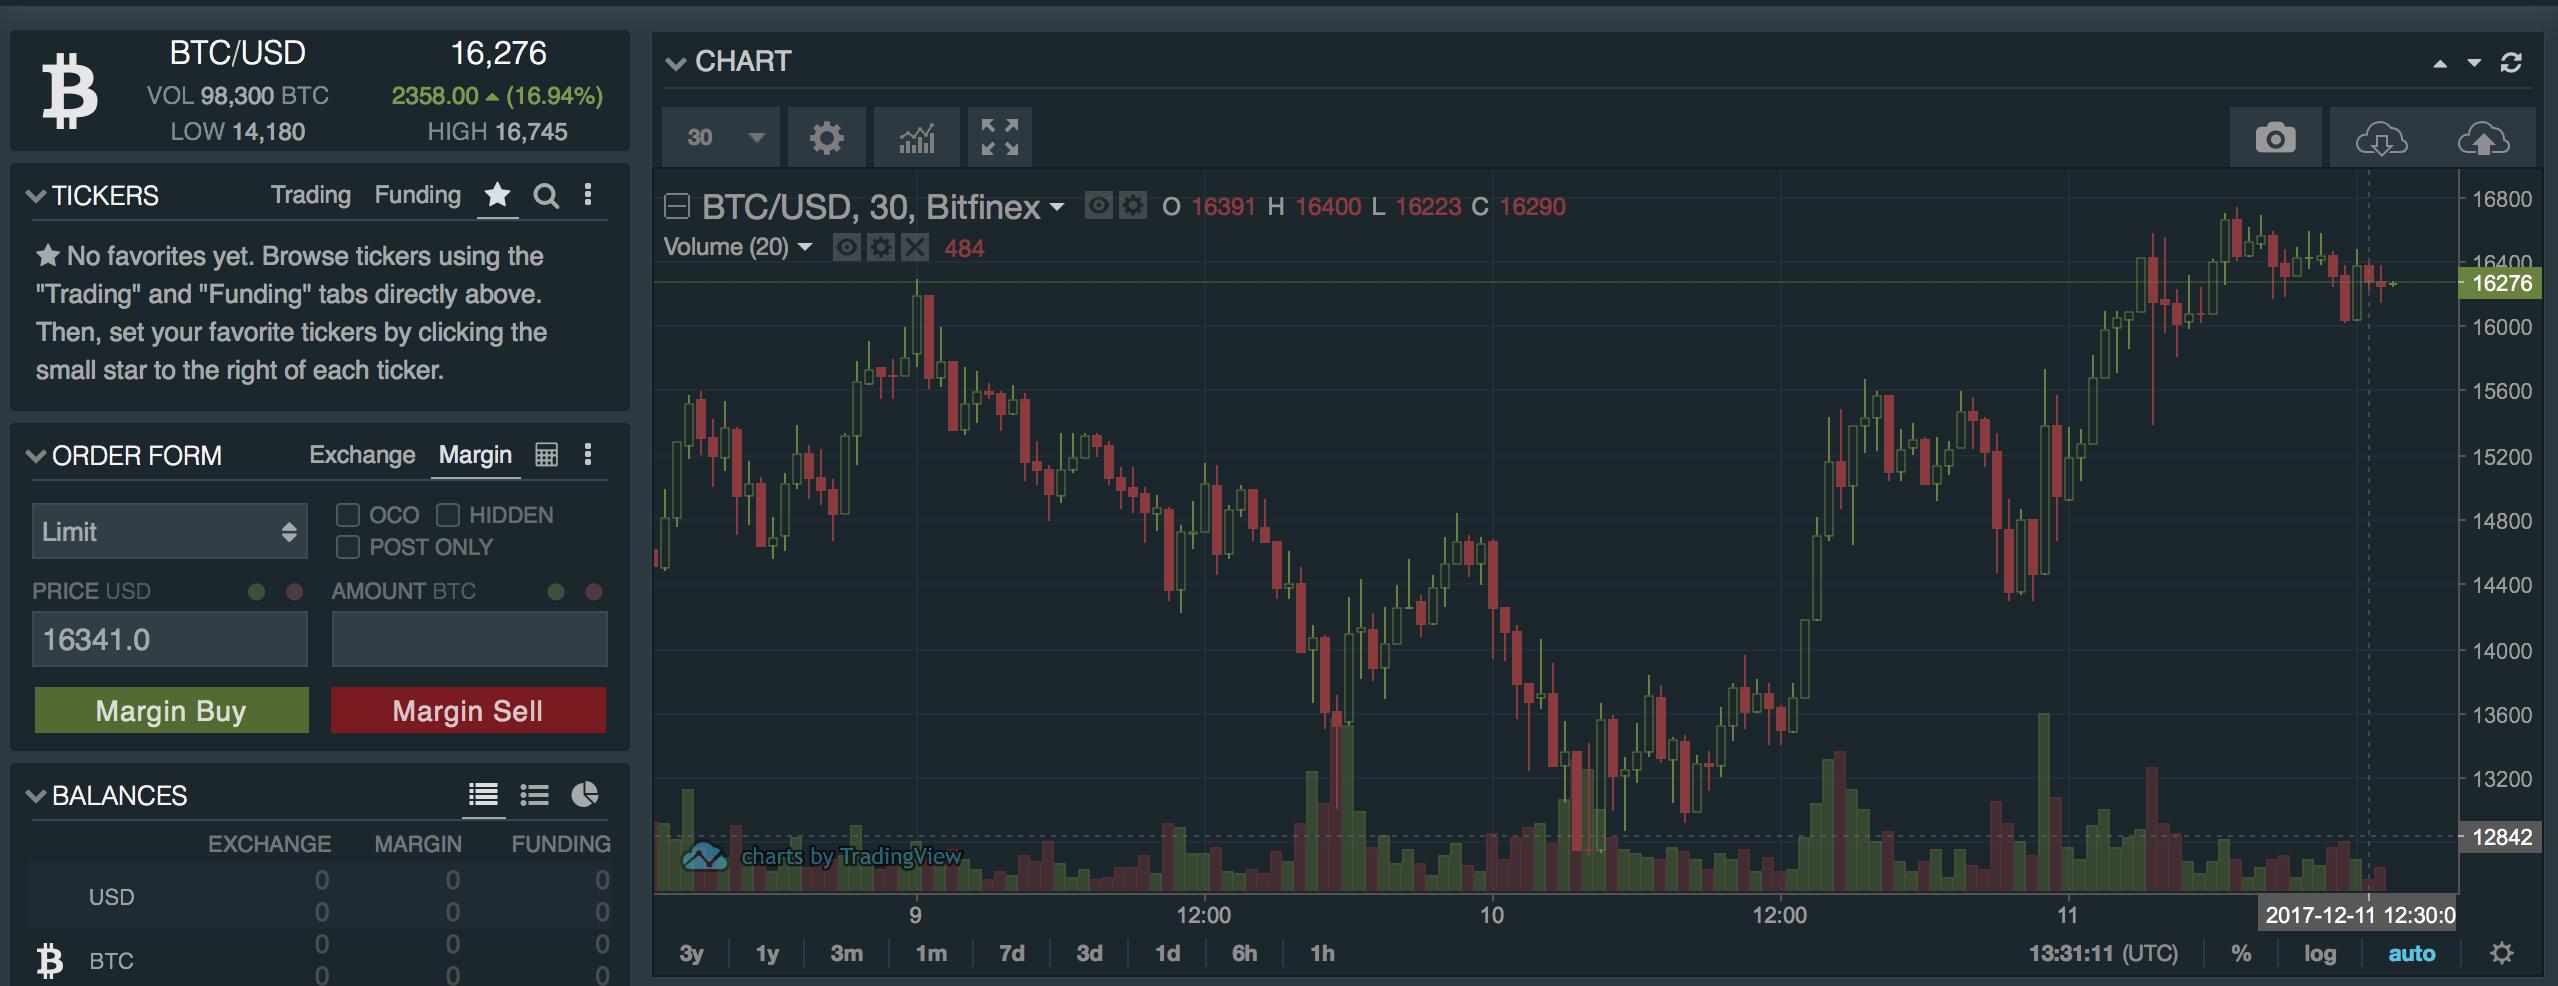Focus the AMOUNT BTC input field
2558x986 pixels.
[x=469, y=639]
